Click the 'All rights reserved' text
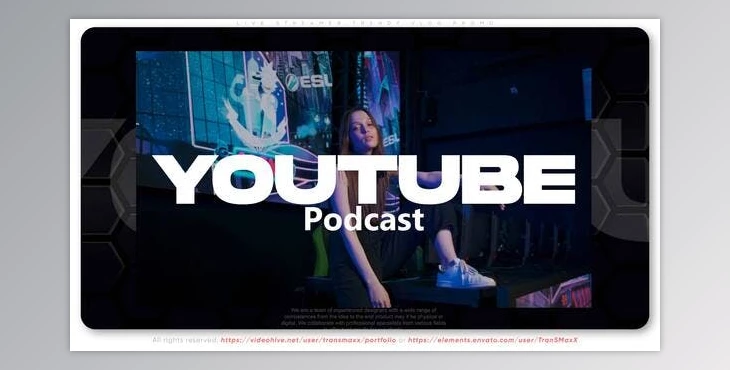Image resolution: width=730 pixels, height=370 pixels. (185, 340)
